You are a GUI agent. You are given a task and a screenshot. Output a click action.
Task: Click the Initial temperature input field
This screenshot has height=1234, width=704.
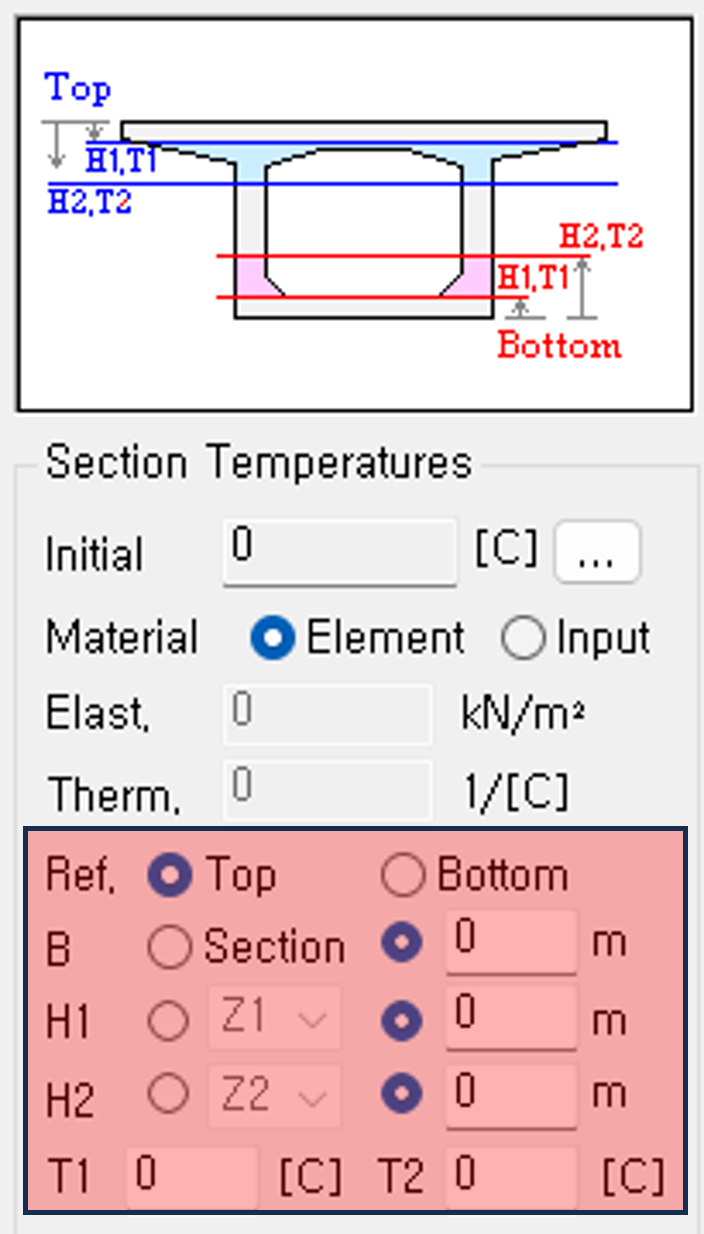point(340,551)
